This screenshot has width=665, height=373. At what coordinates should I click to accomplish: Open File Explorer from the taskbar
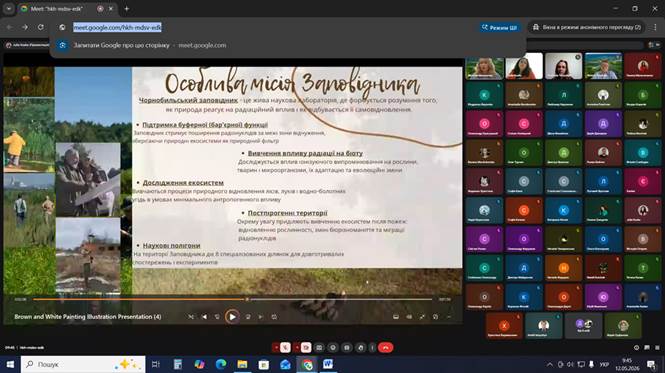[242, 365]
